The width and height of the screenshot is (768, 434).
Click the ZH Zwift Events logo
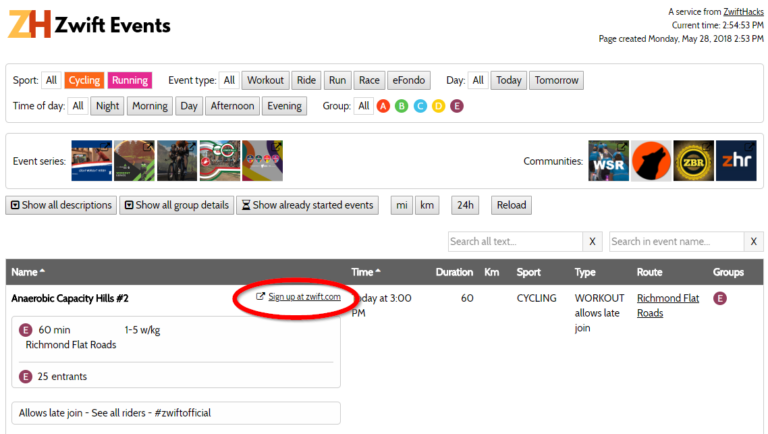pyautogui.click(x=89, y=24)
